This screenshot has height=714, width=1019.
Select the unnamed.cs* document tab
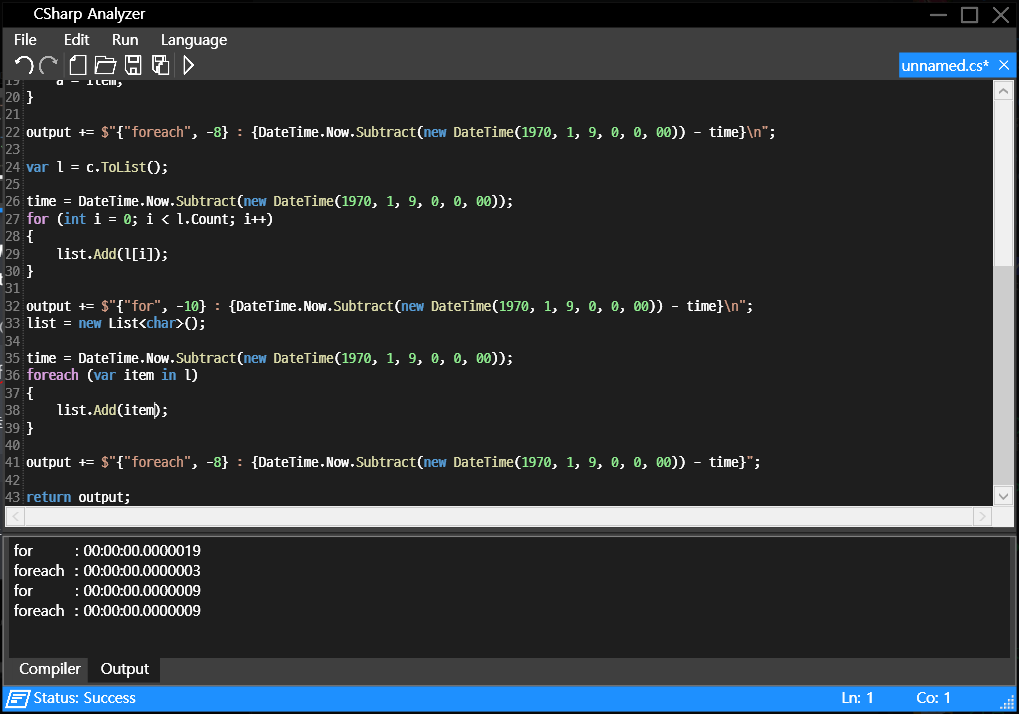click(945, 66)
